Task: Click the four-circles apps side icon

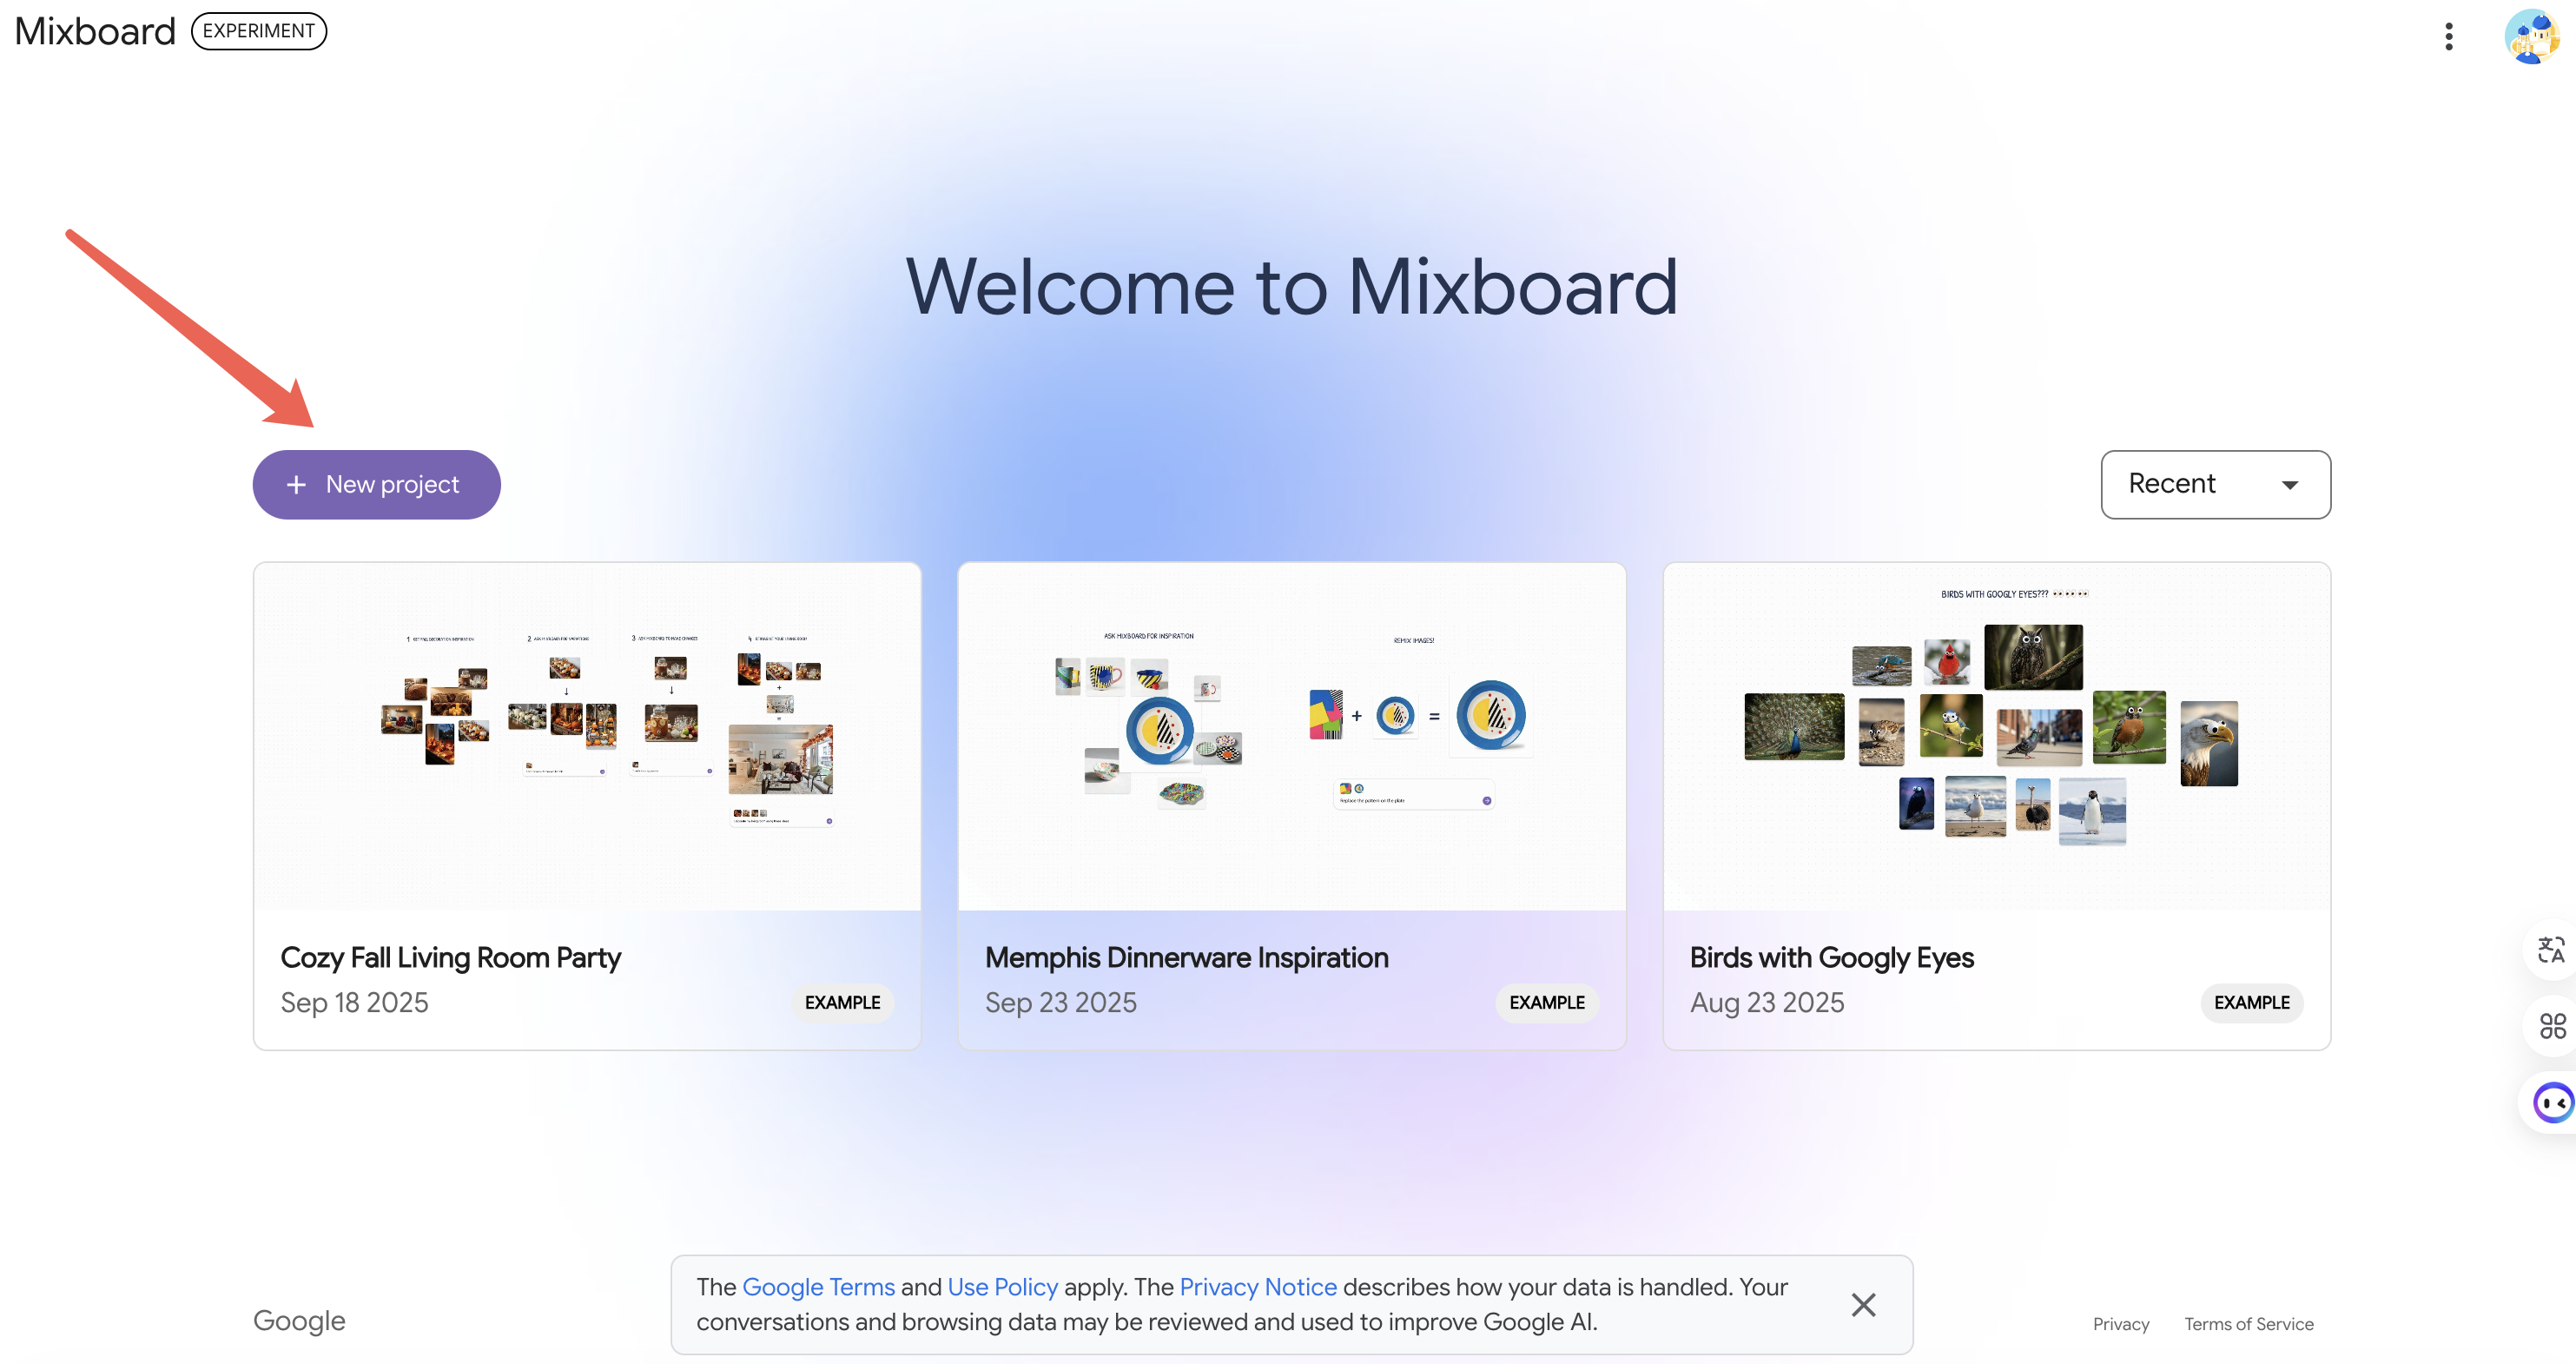Action: [2552, 1025]
